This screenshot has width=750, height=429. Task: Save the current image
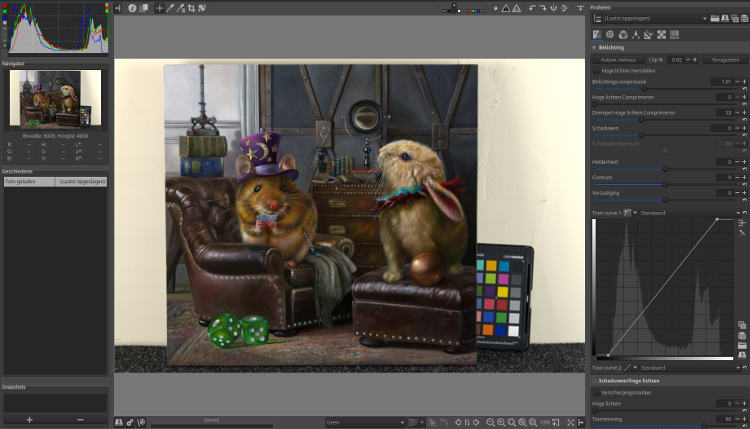(x=119, y=422)
